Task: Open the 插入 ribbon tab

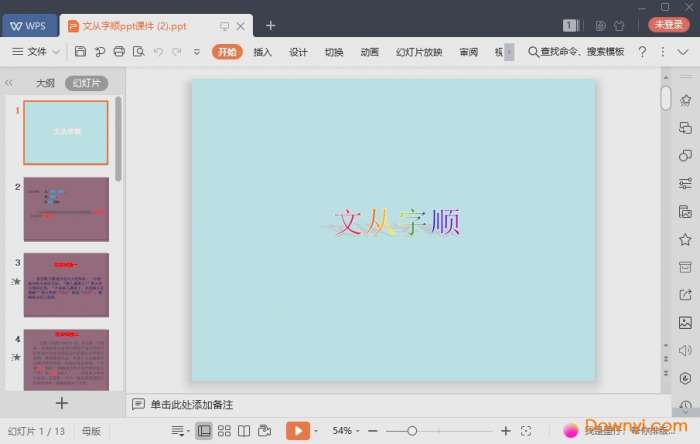Action: 263,52
